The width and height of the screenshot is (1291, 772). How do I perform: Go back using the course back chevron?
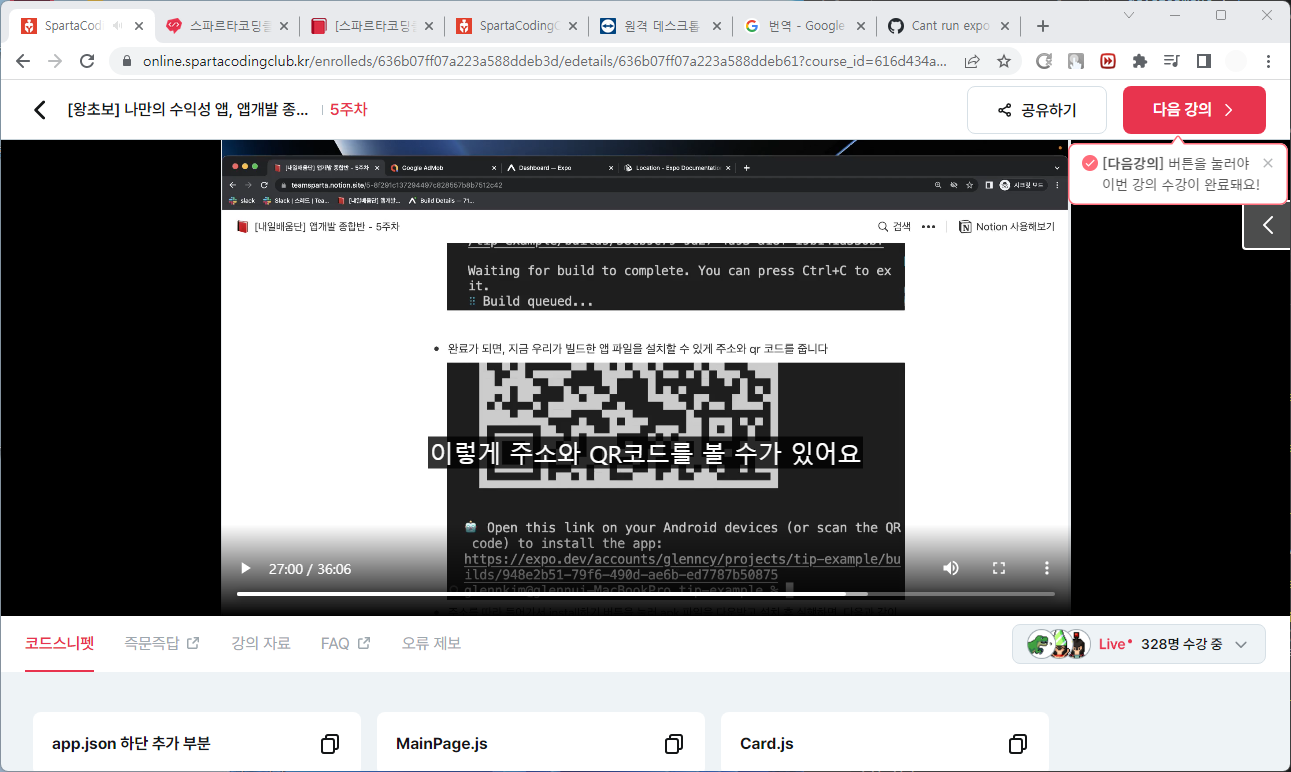coord(40,110)
